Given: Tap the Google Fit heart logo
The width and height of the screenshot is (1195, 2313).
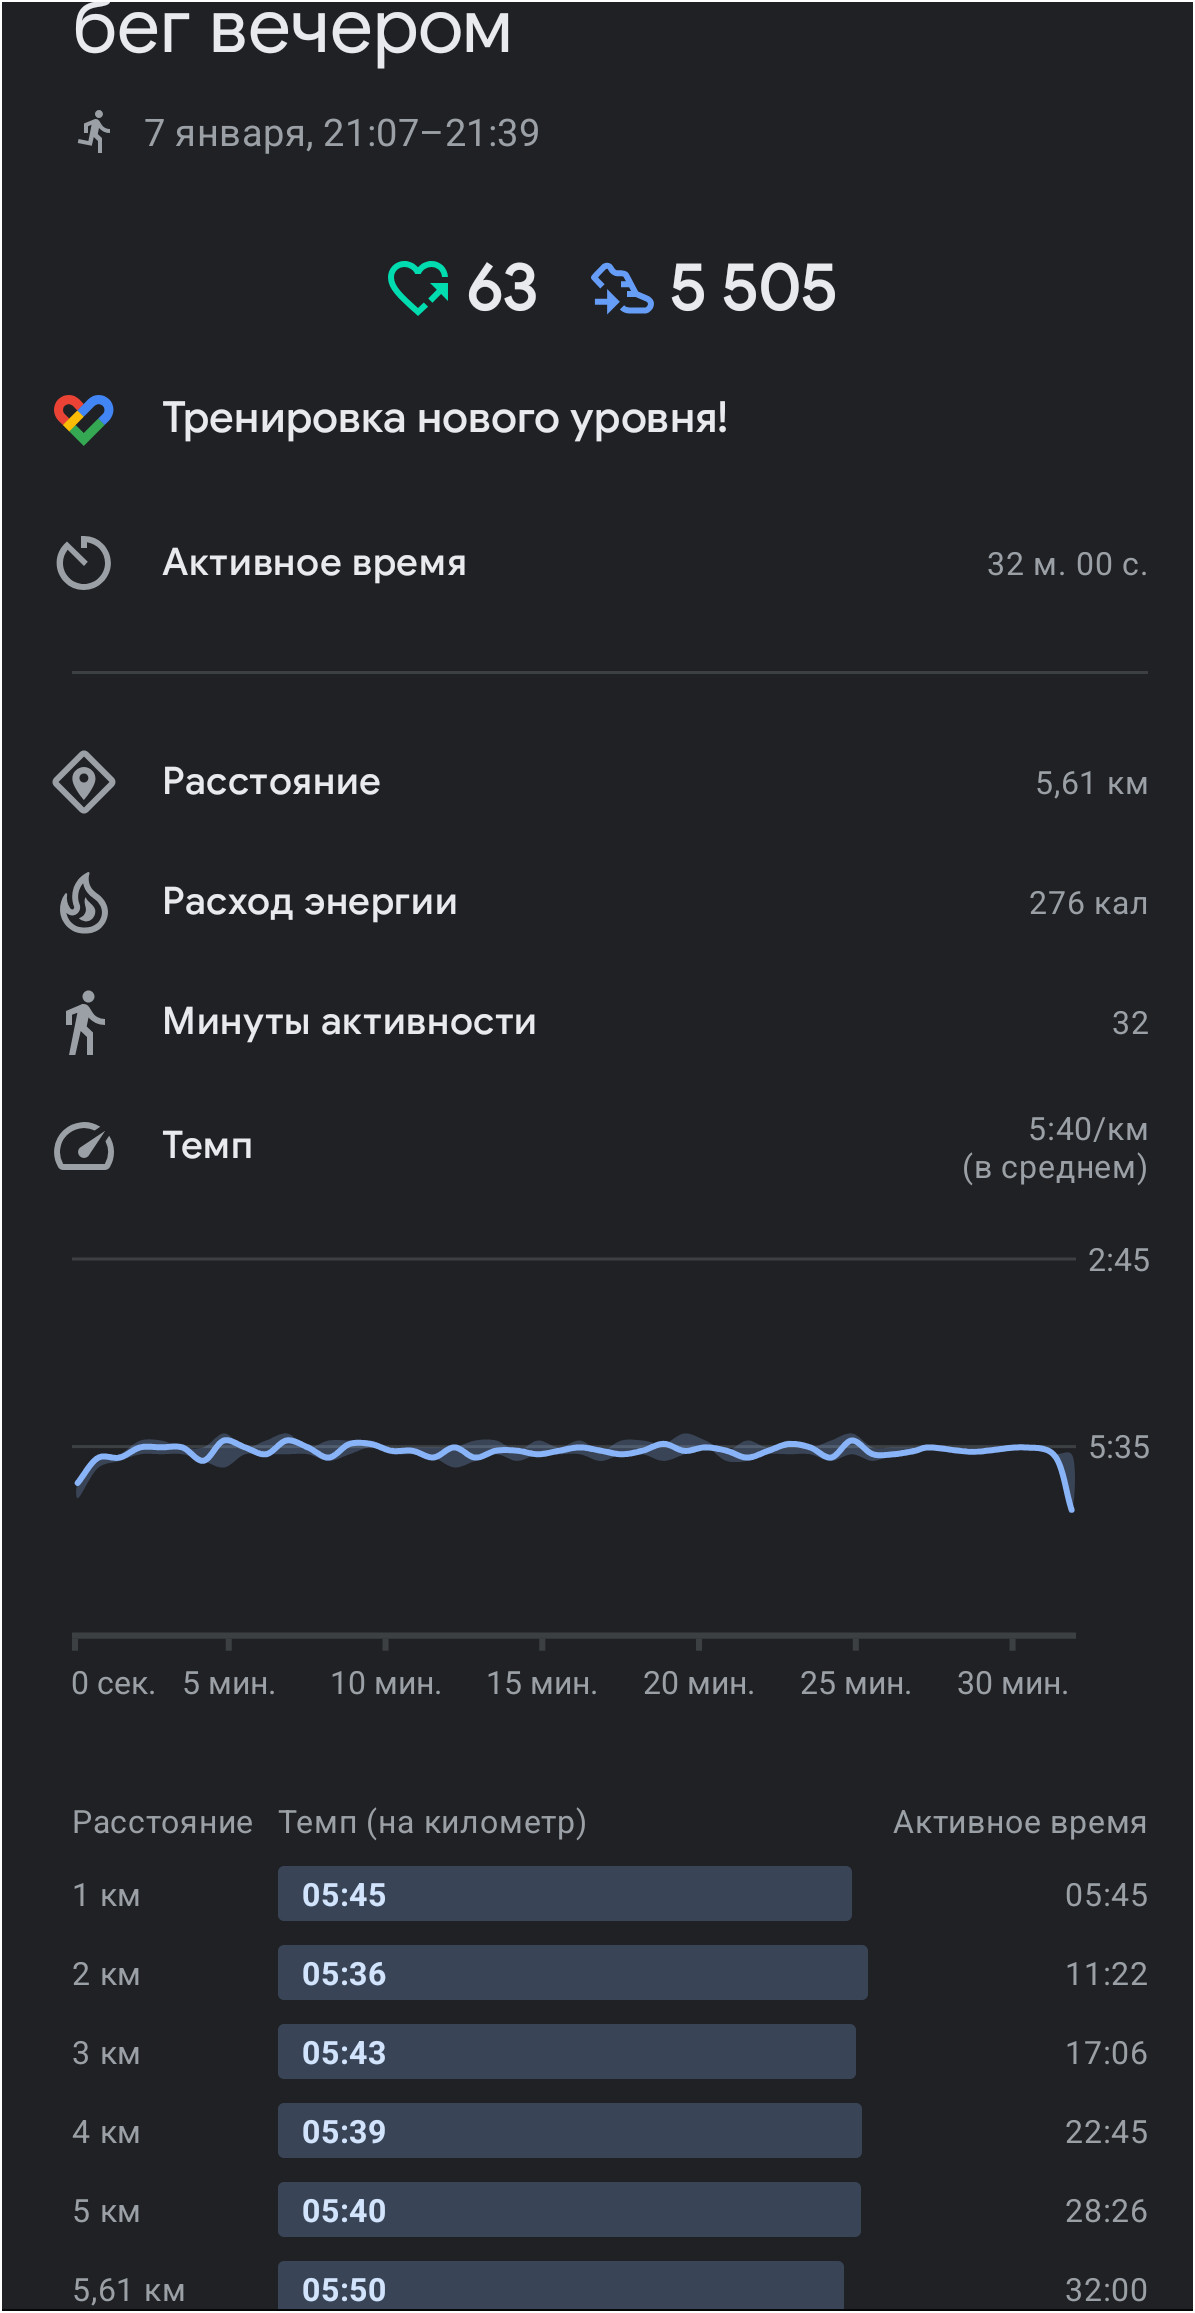Looking at the screenshot, I should [84, 419].
